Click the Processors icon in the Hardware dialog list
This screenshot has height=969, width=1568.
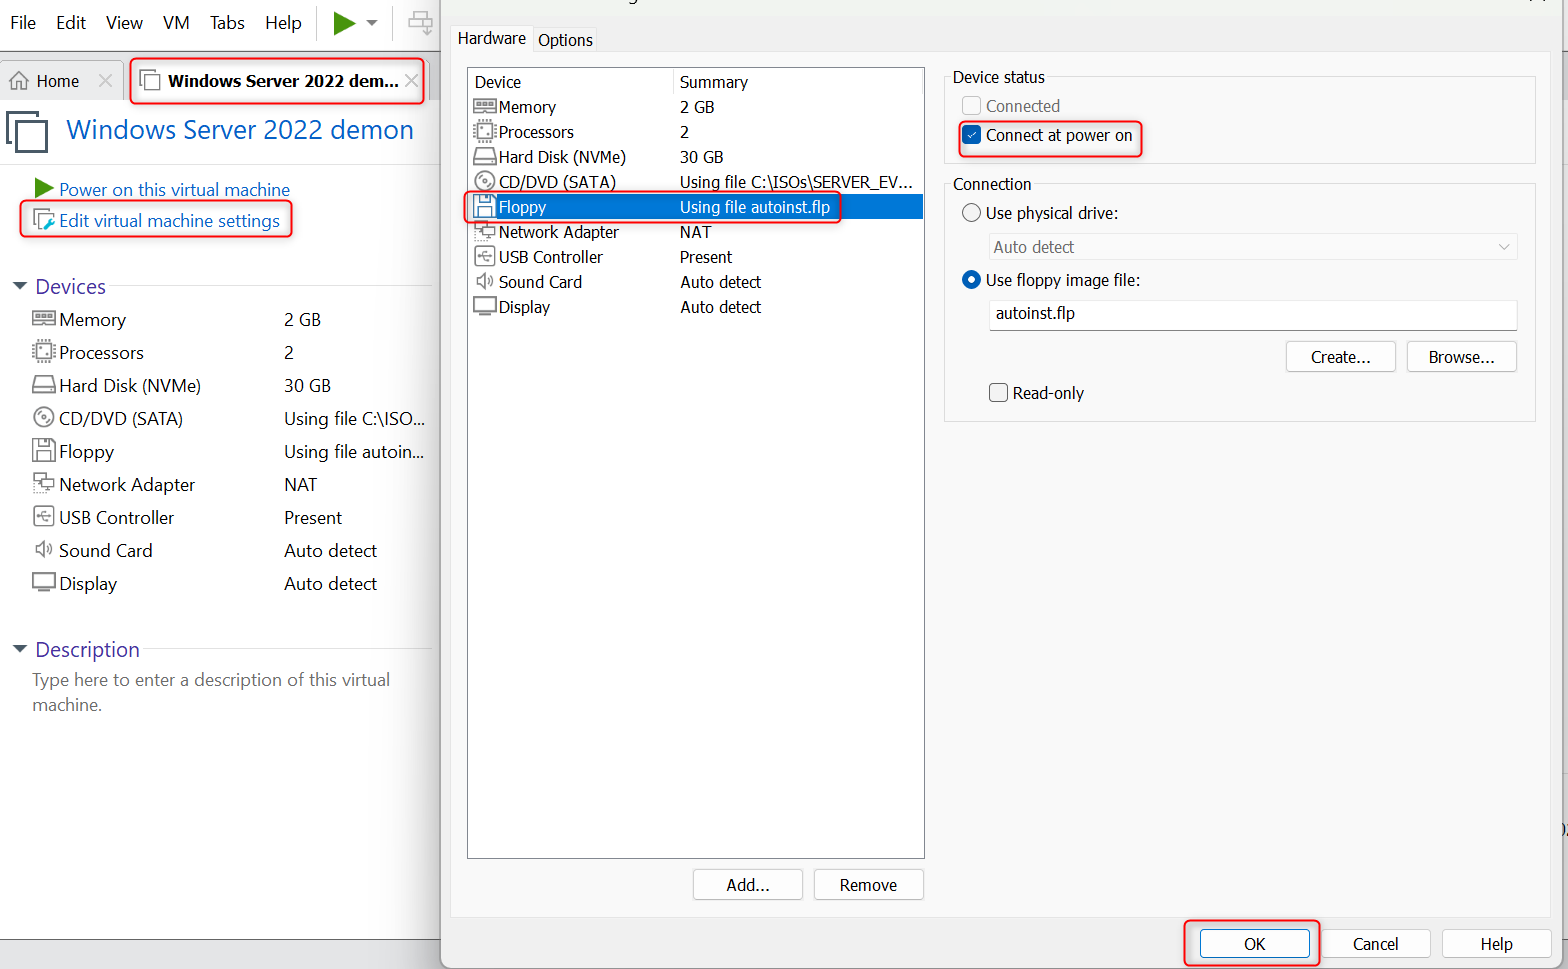point(485,131)
